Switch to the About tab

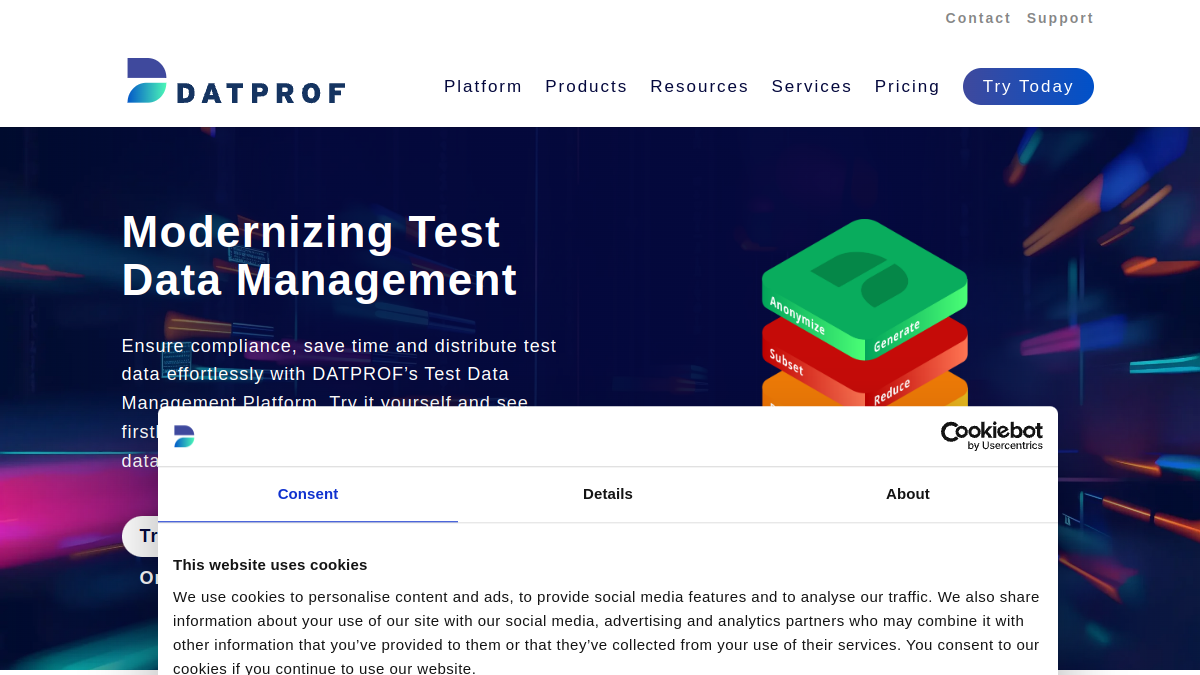pyautogui.click(x=908, y=494)
